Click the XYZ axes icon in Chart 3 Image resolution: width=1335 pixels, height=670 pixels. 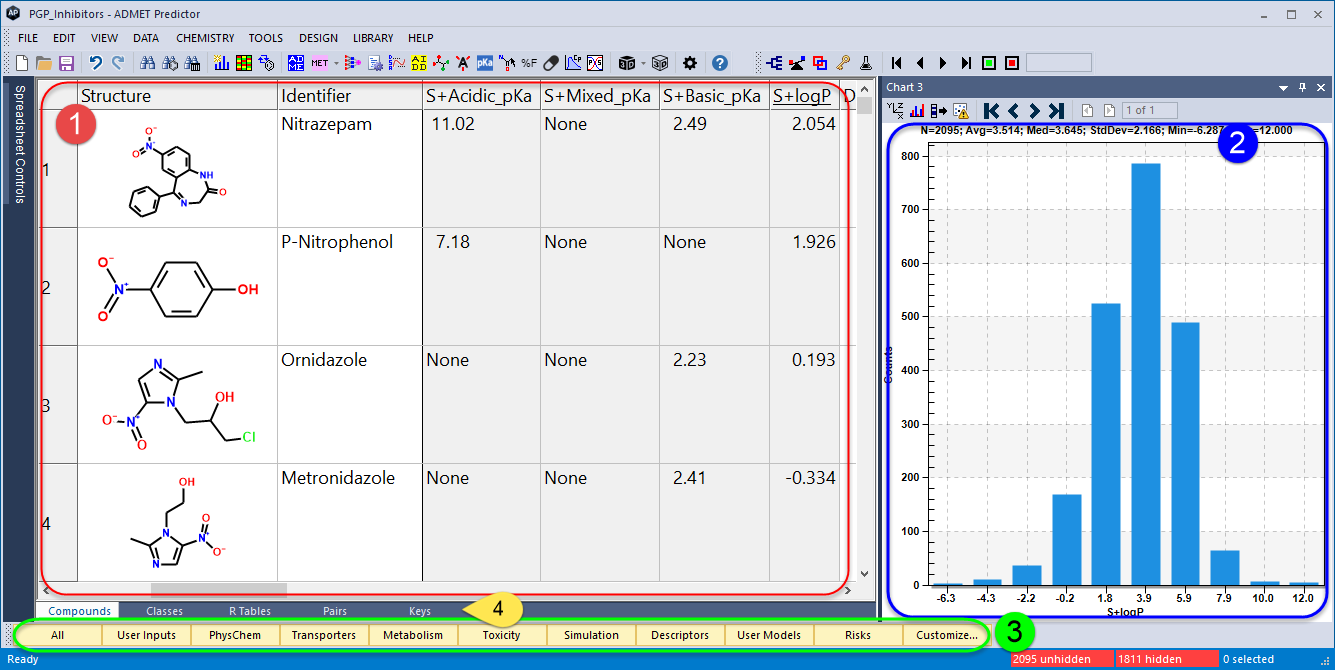(895, 110)
